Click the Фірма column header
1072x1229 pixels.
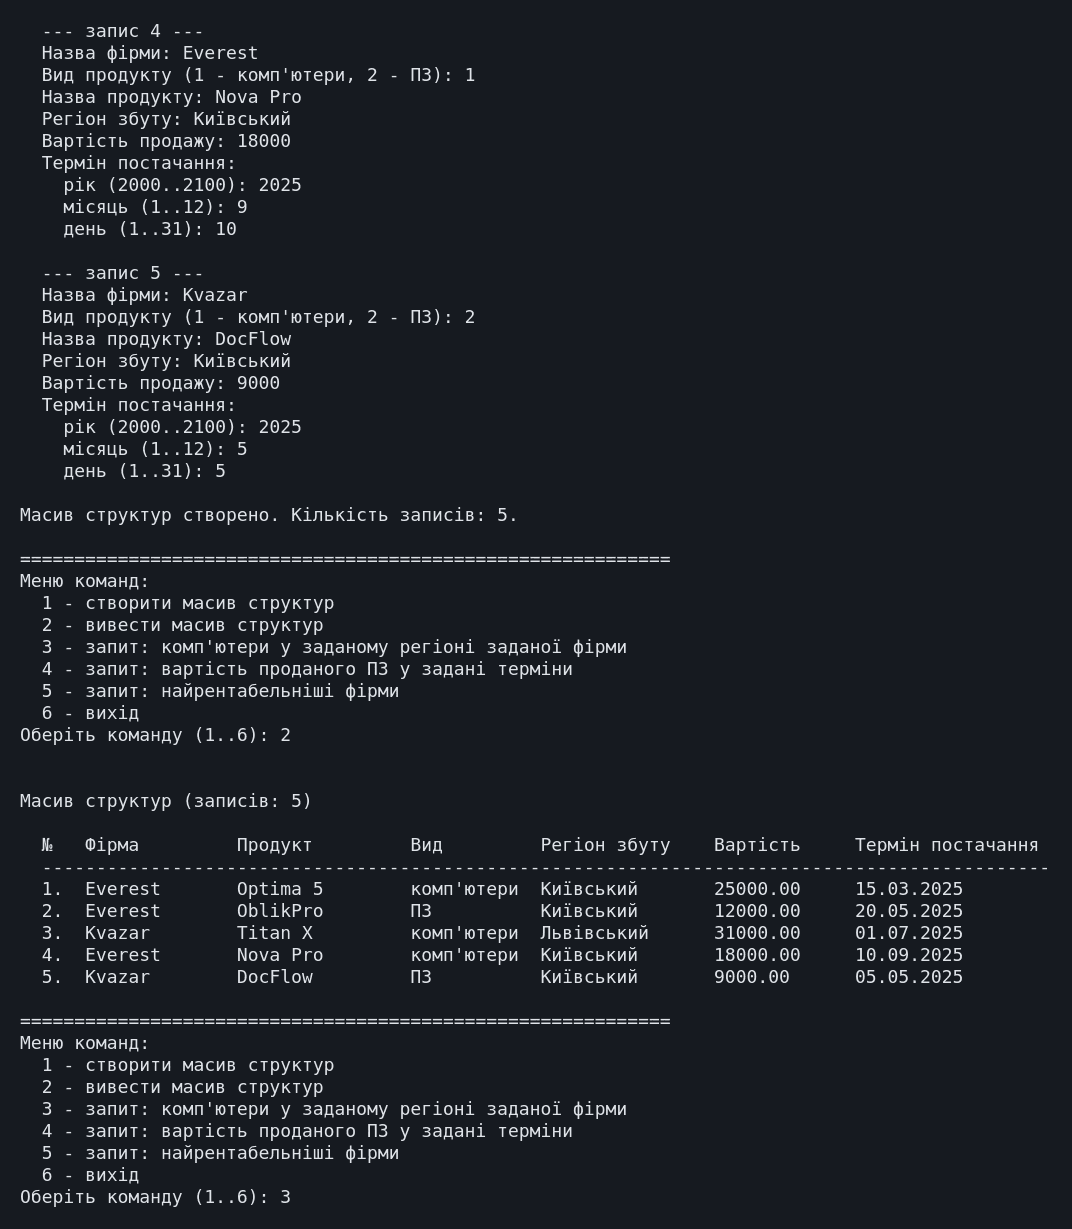click(x=112, y=845)
